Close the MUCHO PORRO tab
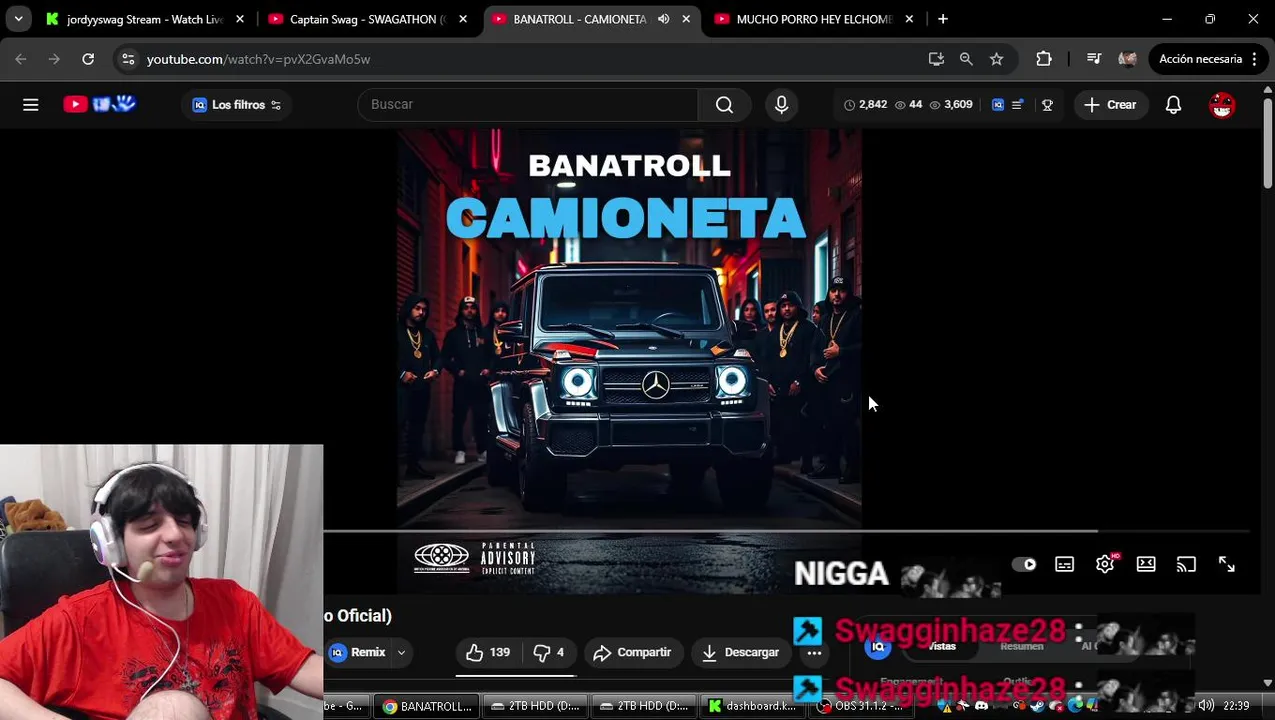 tap(908, 19)
